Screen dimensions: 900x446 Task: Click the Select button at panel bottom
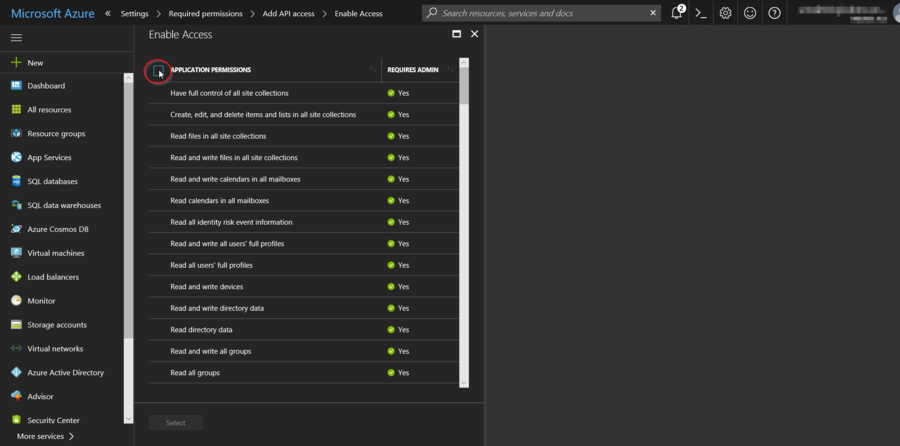(175, 423)
